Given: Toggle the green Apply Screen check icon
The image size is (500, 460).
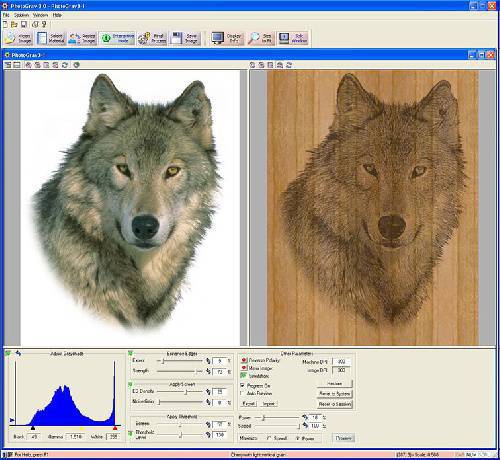Looking at the screenshot, I should click(131, 384).
